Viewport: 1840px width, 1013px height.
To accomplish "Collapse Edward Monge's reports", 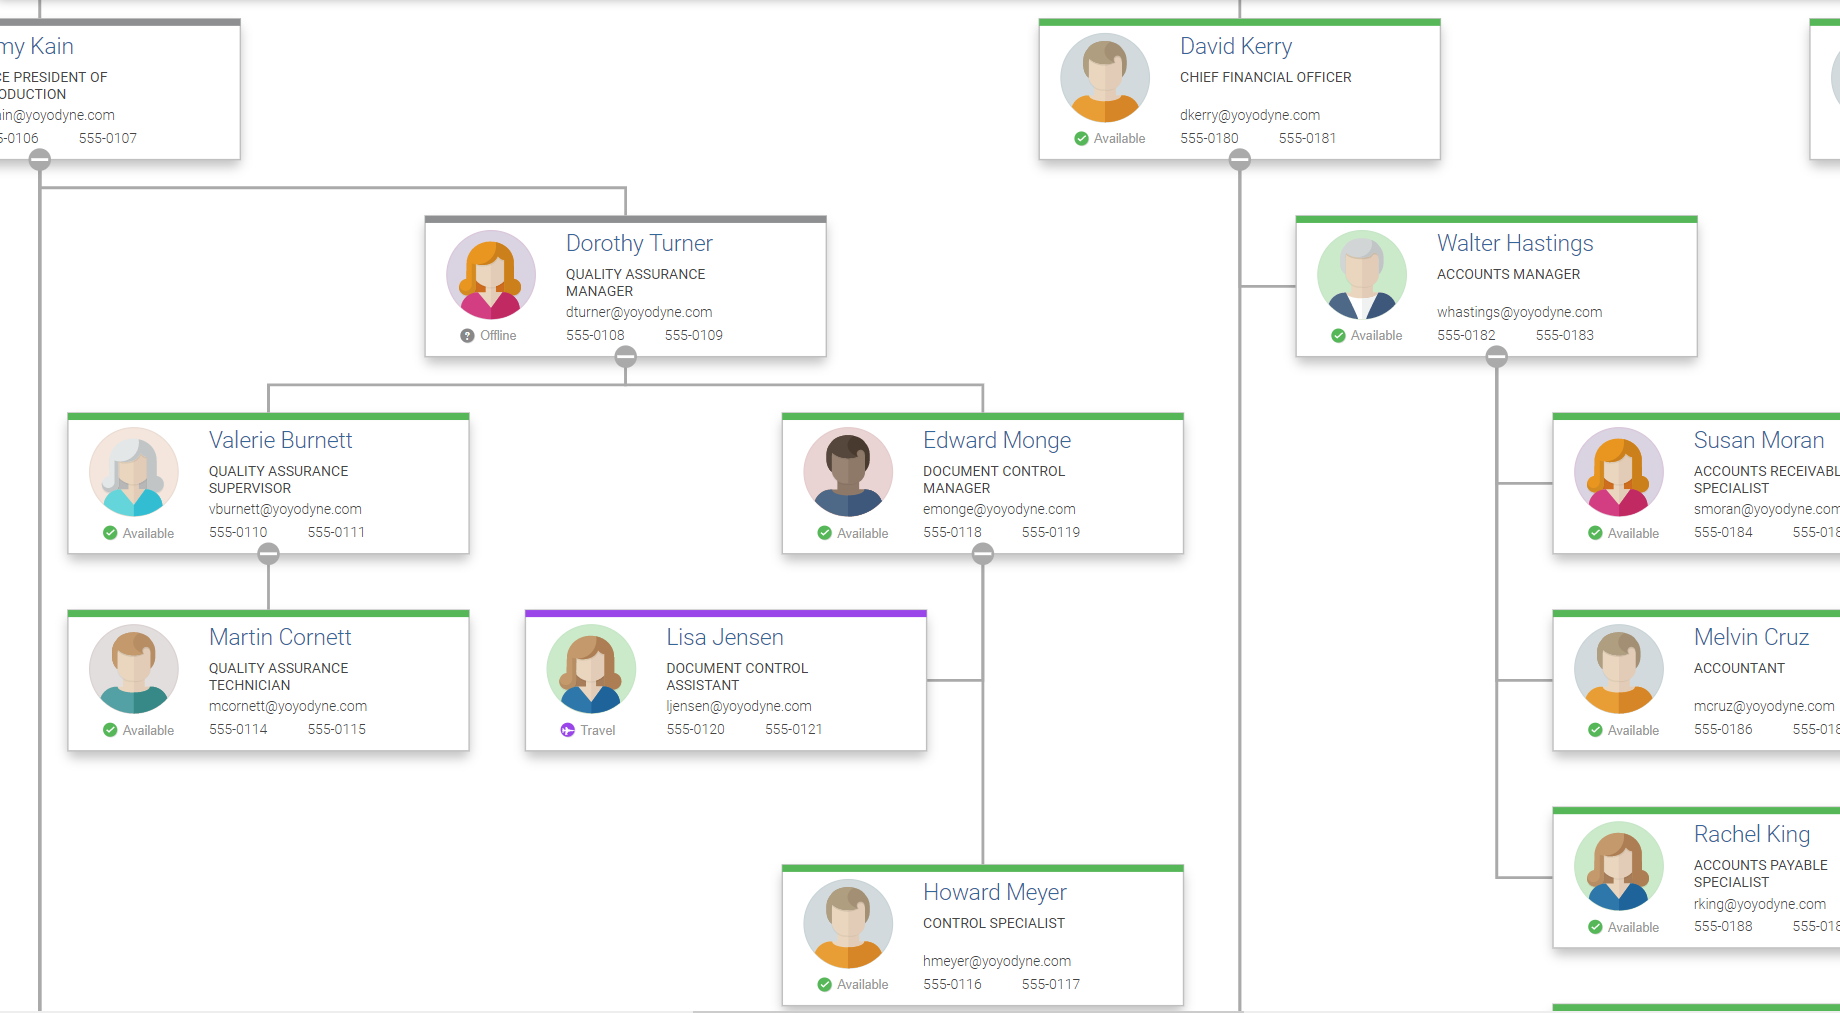I will [983, 554].
